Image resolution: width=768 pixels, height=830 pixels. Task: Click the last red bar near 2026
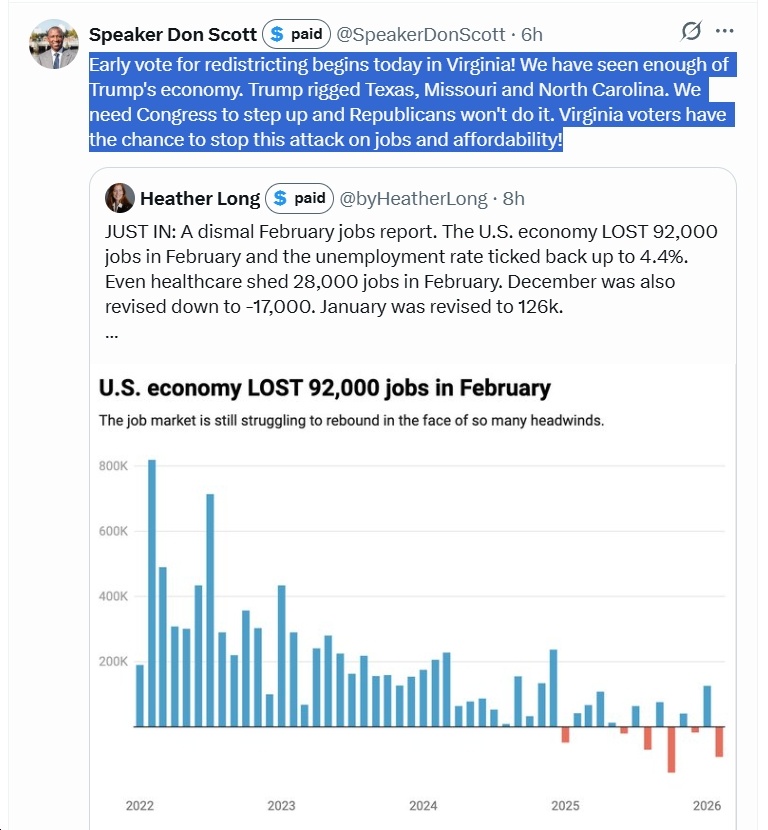[718, 741]
